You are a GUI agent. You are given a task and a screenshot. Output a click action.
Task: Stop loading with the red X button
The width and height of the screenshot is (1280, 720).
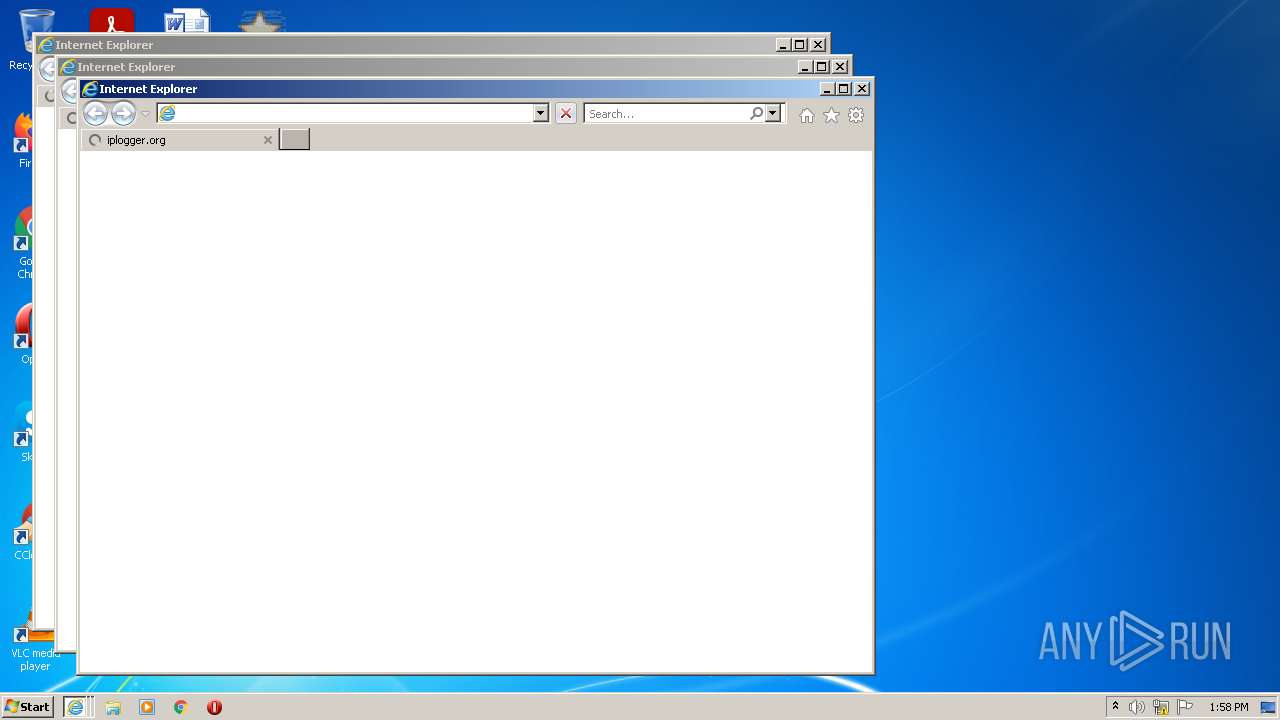pos(566,113)
